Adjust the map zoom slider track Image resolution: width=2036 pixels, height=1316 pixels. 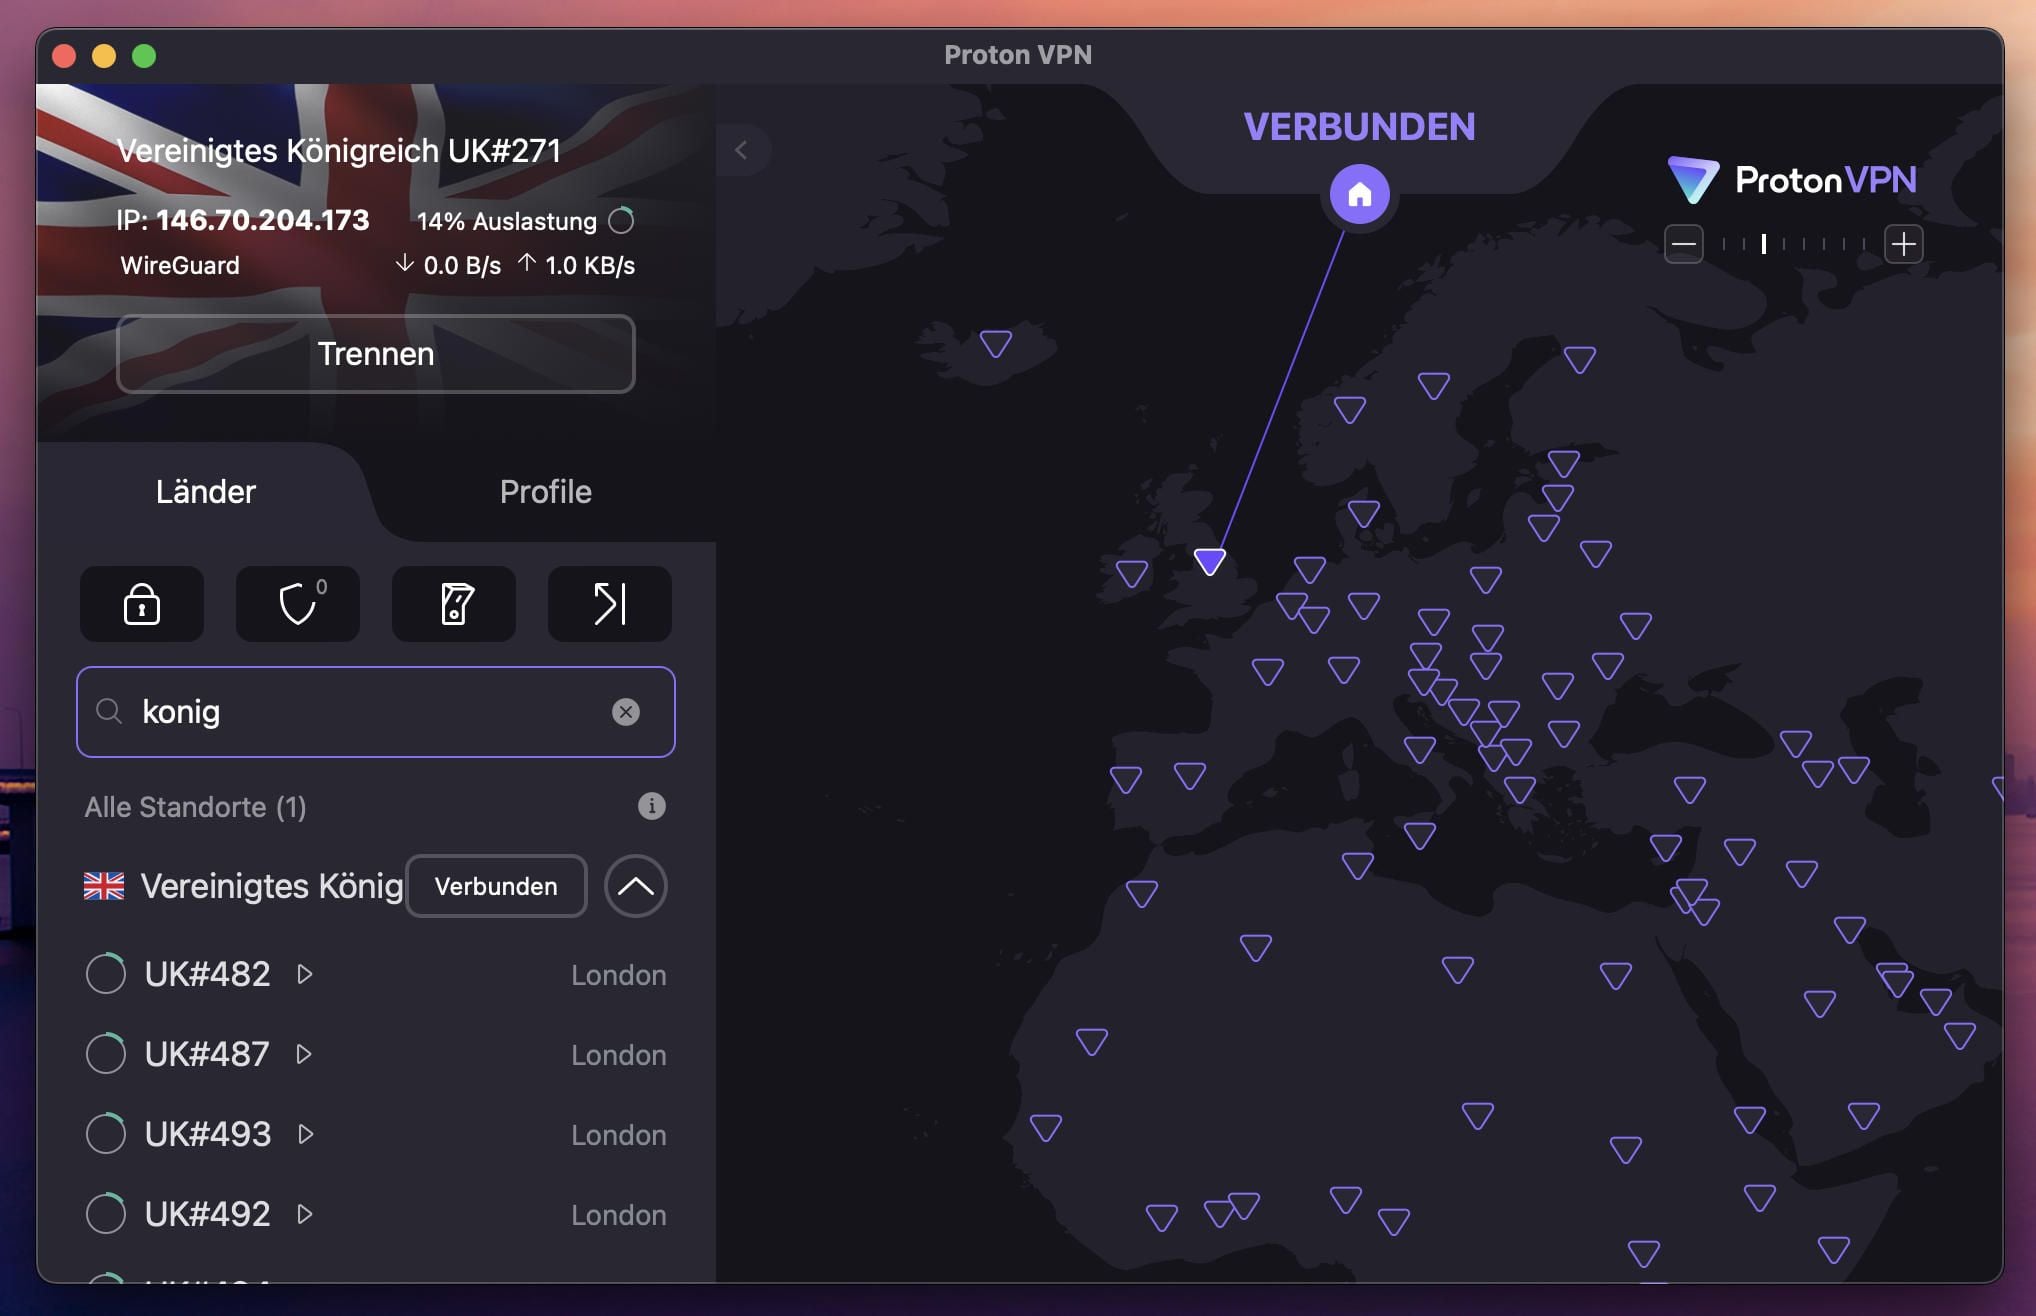point(1794,244)
